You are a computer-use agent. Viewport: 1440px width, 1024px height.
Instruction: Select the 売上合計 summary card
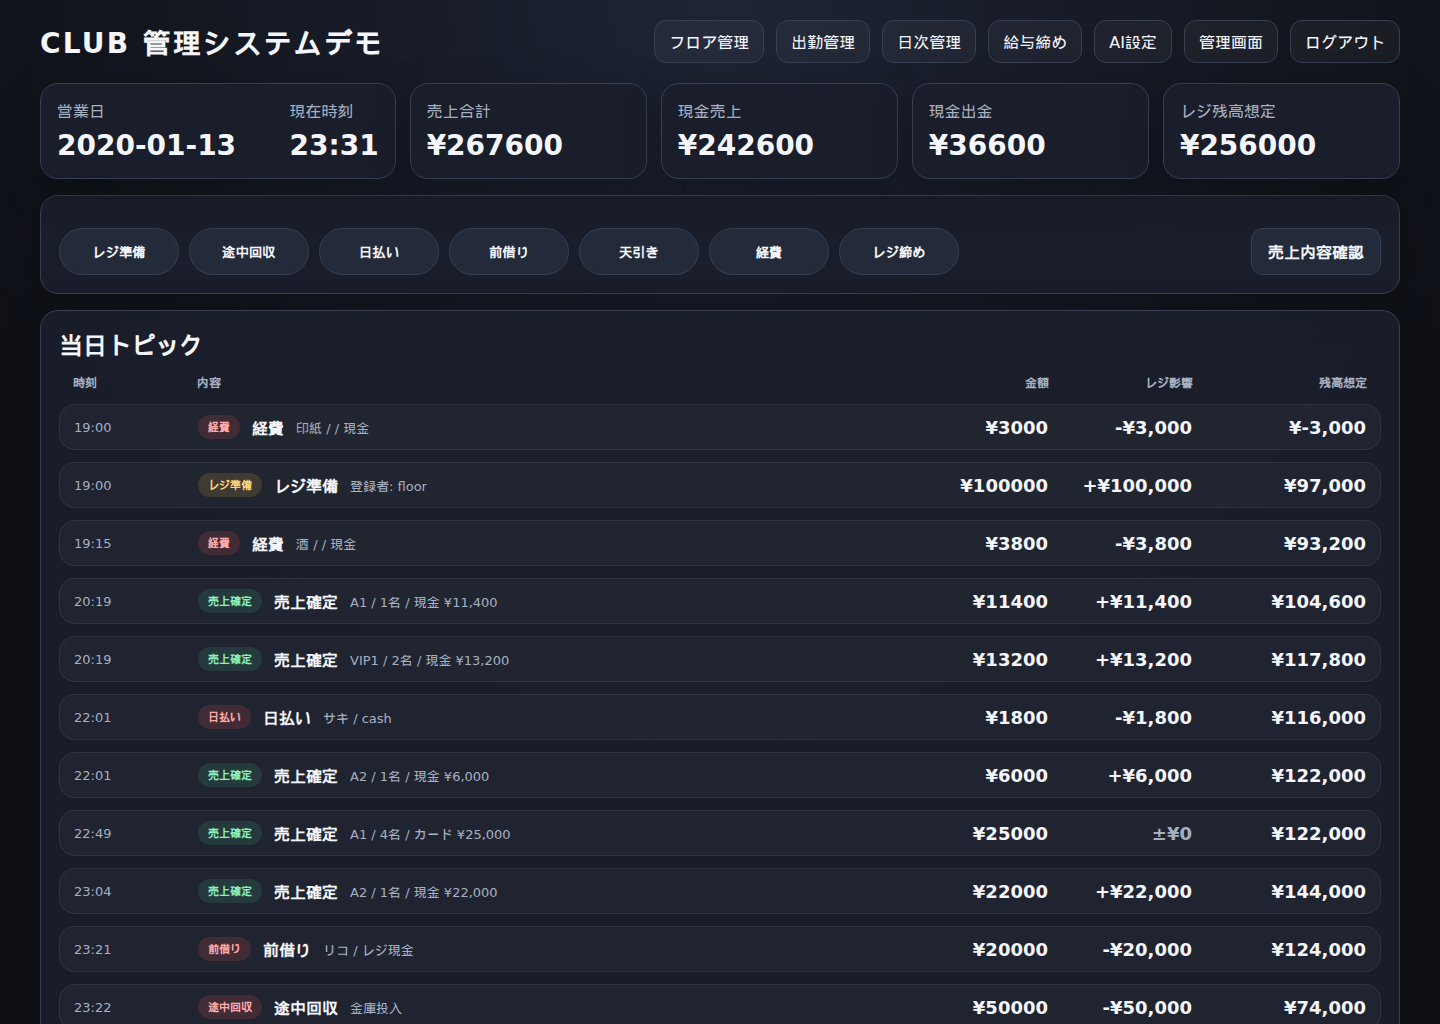click(x=528, y=131)
